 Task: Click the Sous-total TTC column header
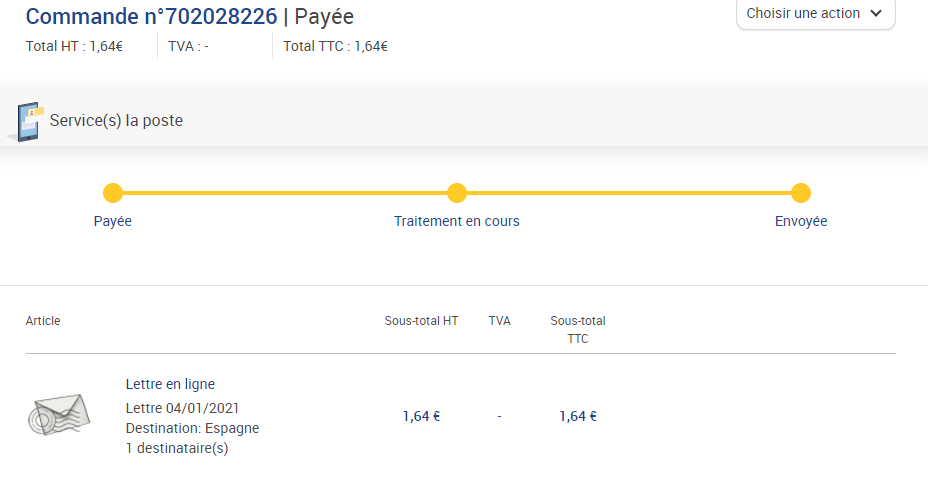[x=578, y=330]
